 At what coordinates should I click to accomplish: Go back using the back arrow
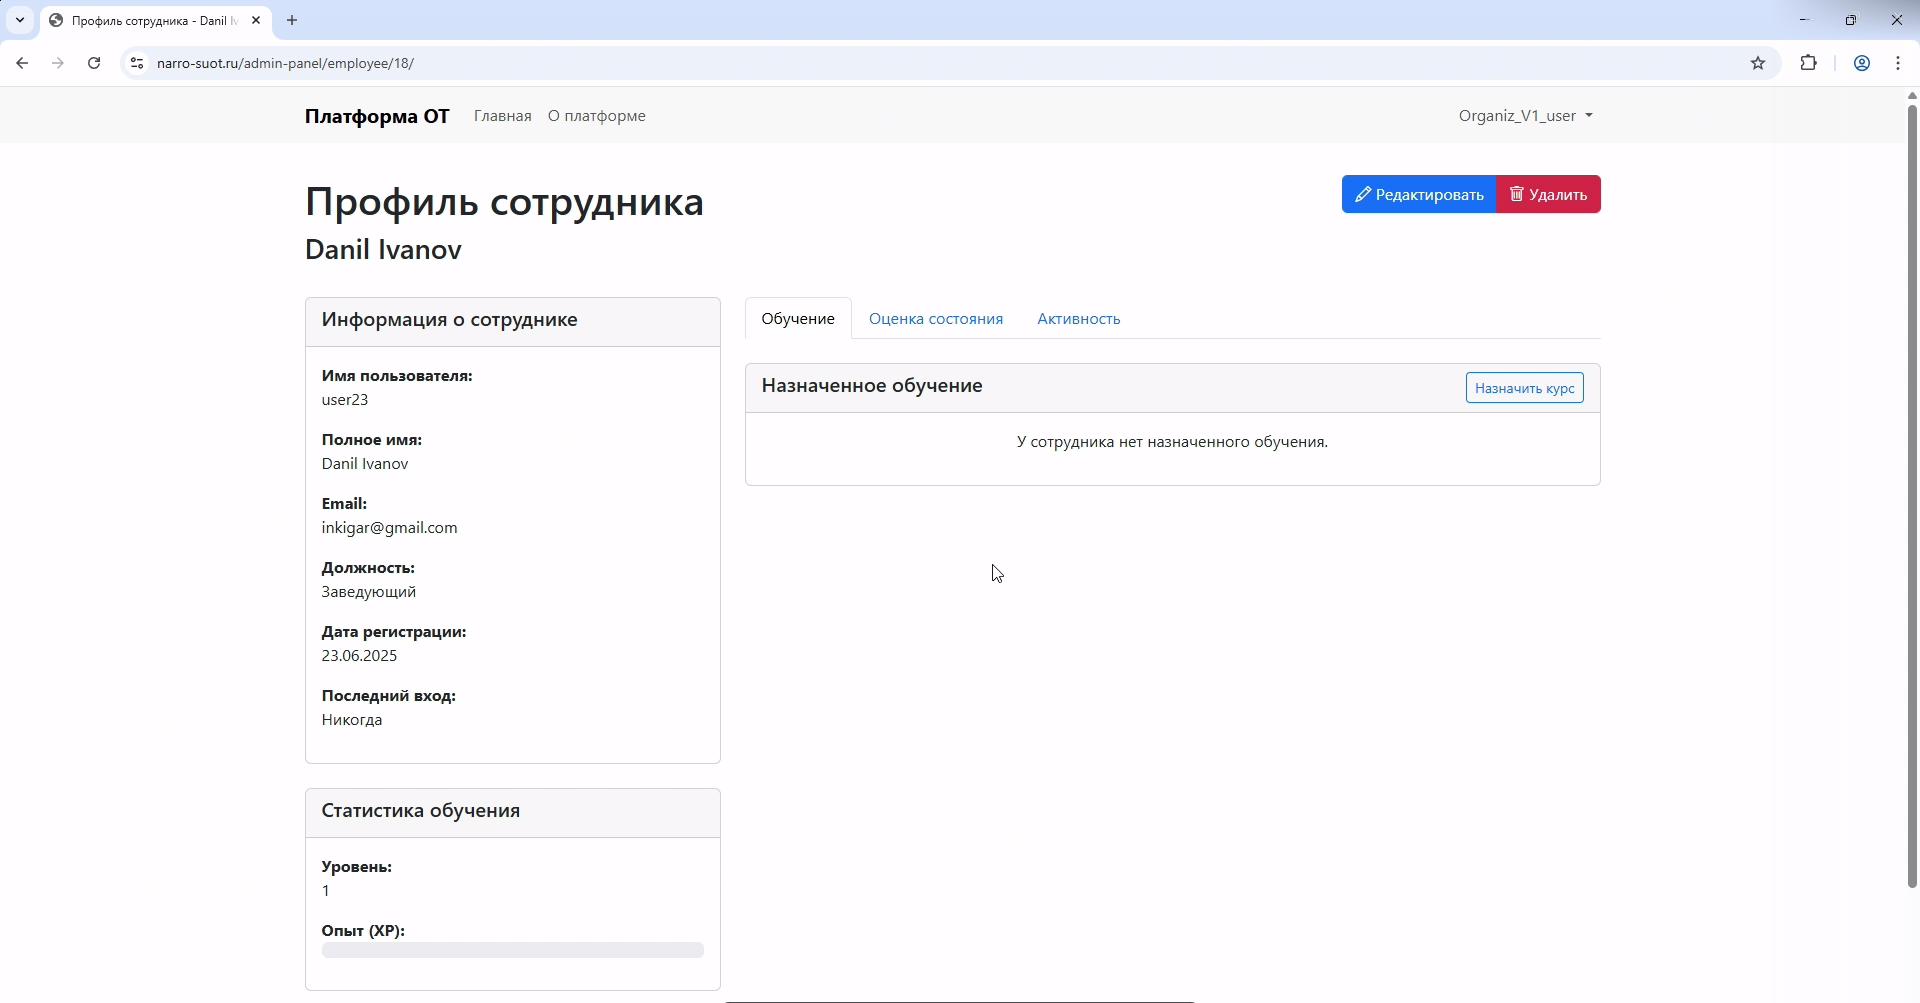[x=22, y=62]
